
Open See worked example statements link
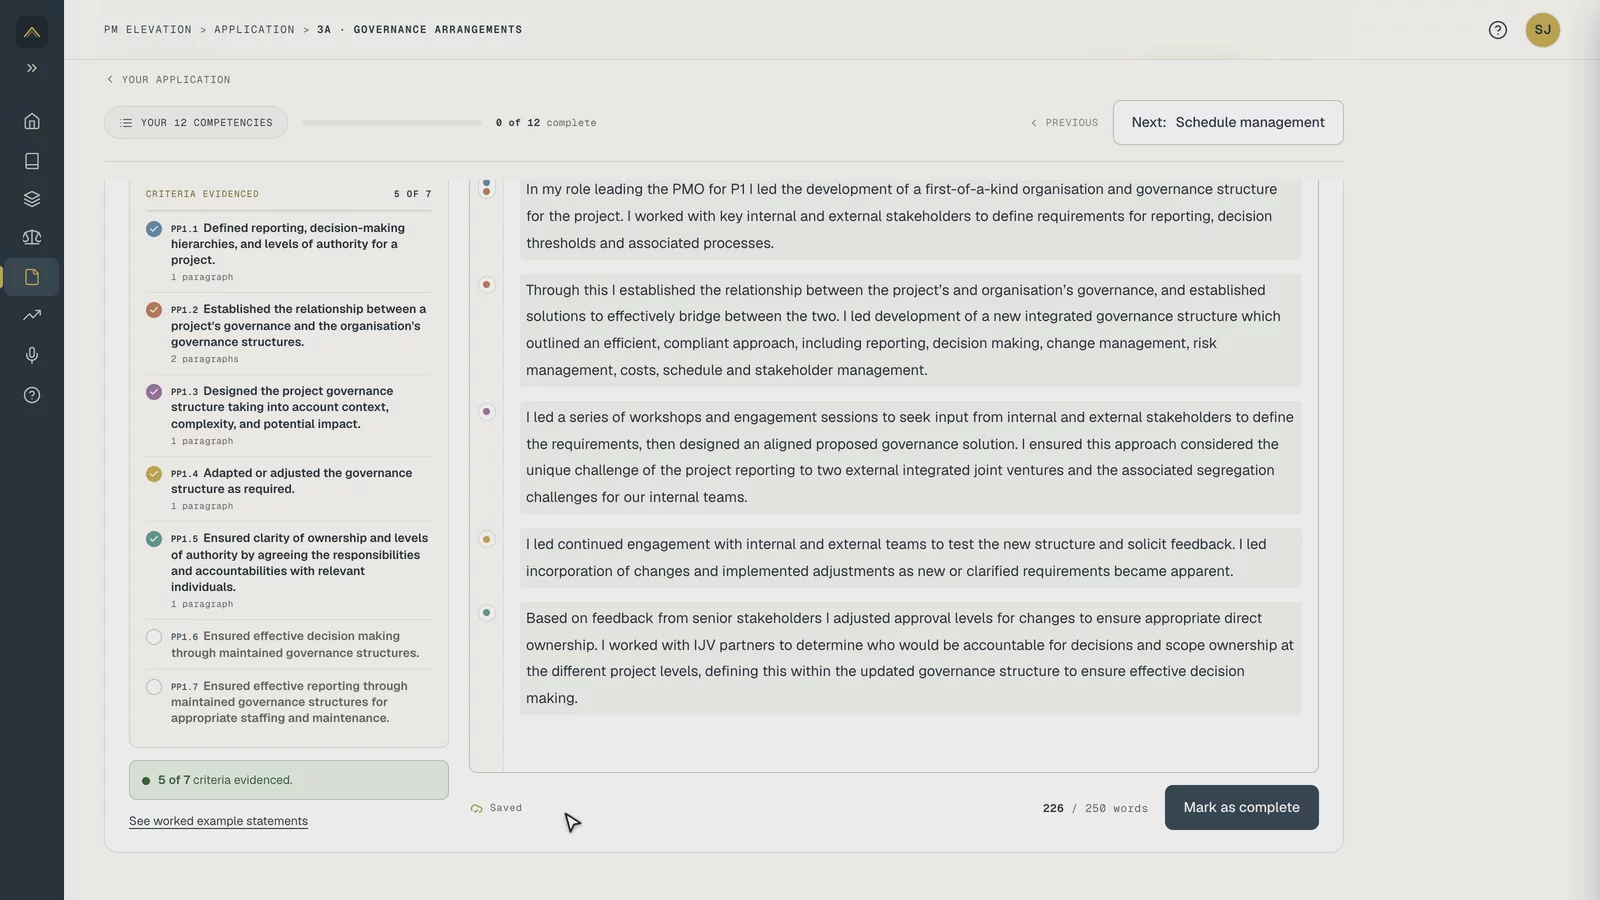(218, 821)
